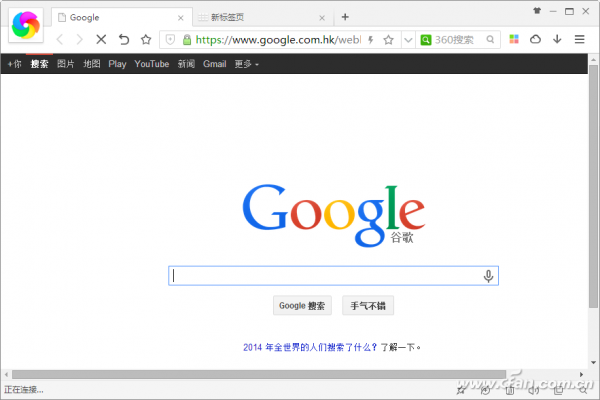
Task: Open Gmail in Google top bar
Action: 215,64
